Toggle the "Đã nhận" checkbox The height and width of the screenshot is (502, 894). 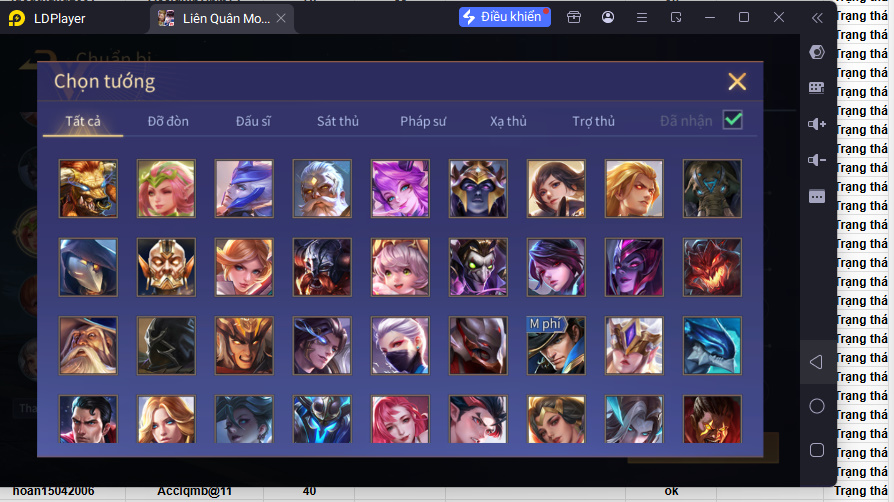733,120
